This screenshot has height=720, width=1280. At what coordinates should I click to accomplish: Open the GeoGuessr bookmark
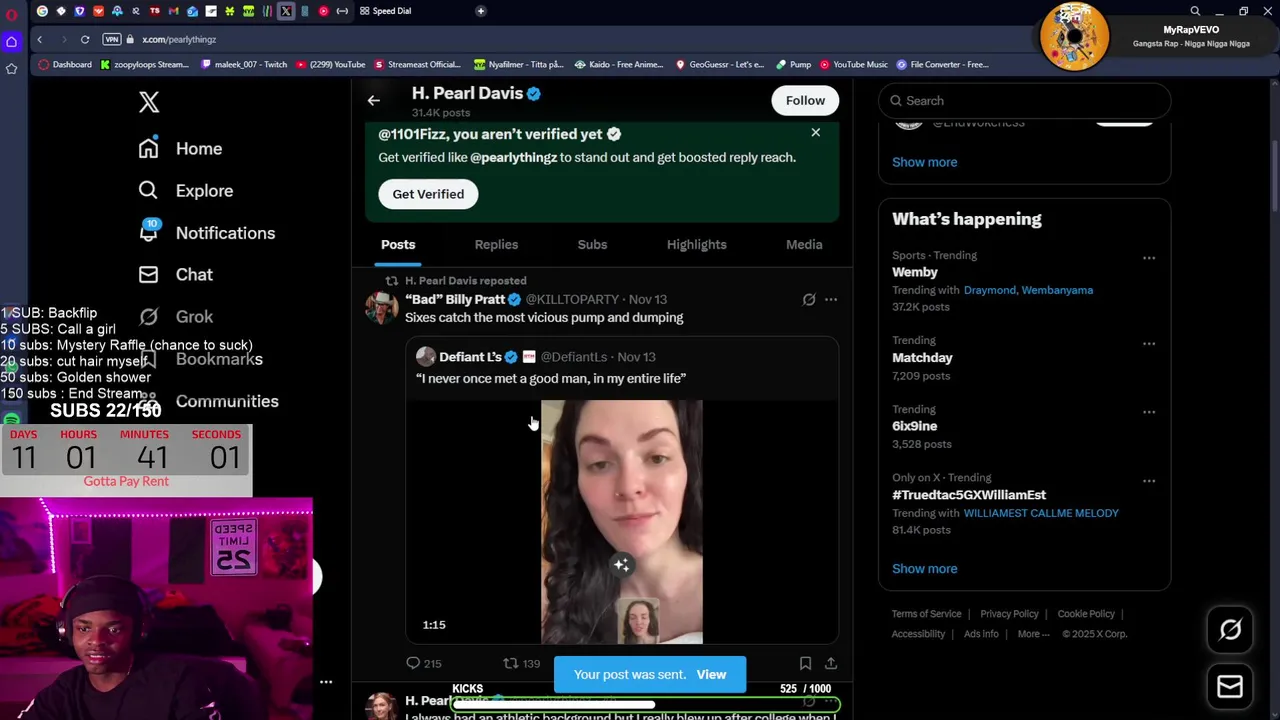719,65
